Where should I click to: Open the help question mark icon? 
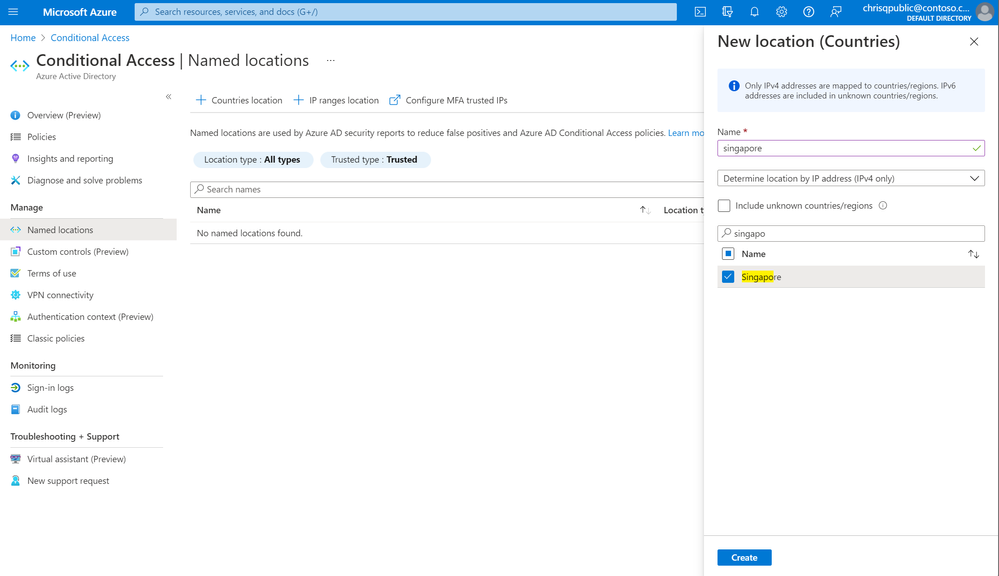click(809, 11)
